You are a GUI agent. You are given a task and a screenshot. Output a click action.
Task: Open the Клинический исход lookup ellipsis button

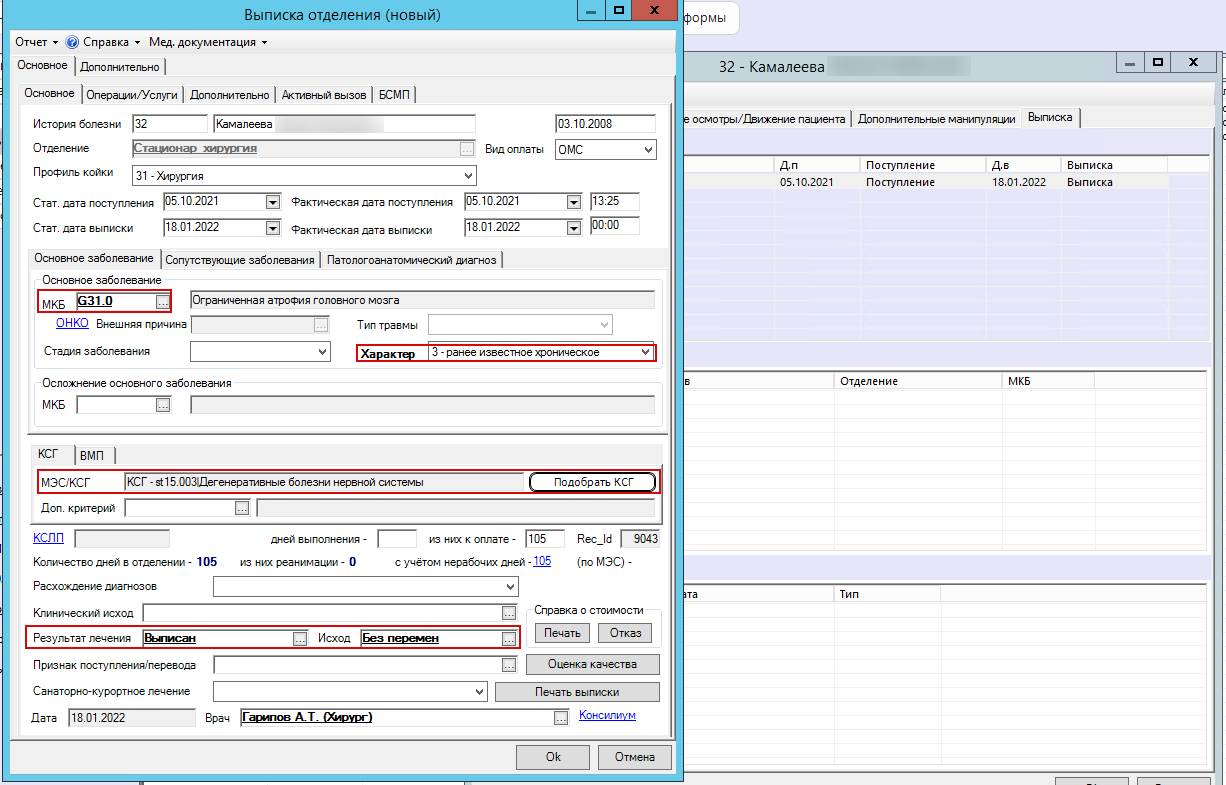click(x=509, y=612)
